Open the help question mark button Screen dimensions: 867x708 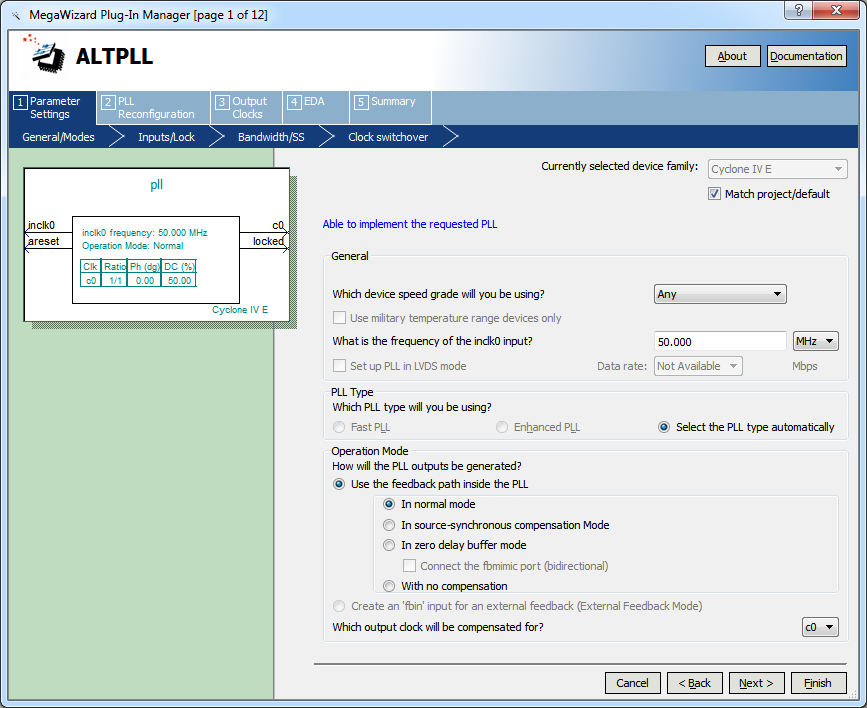coord(798,10)
